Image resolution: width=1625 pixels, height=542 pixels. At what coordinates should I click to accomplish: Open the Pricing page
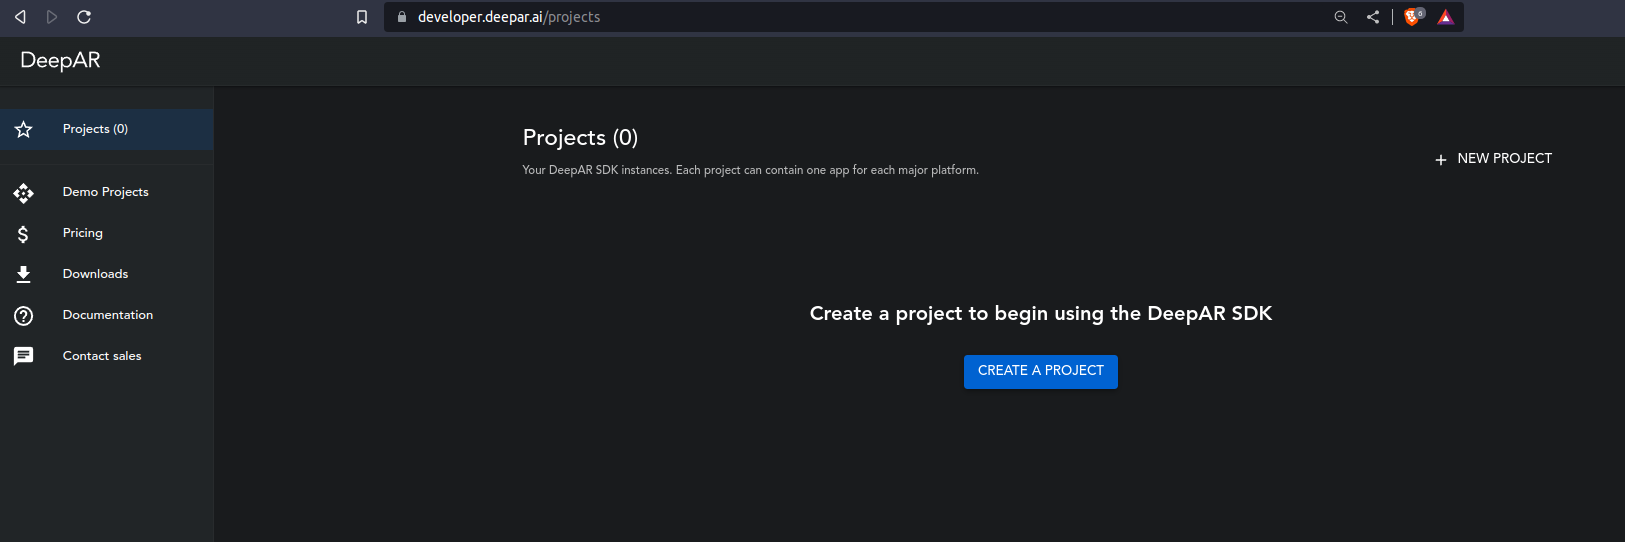[107, 233]
